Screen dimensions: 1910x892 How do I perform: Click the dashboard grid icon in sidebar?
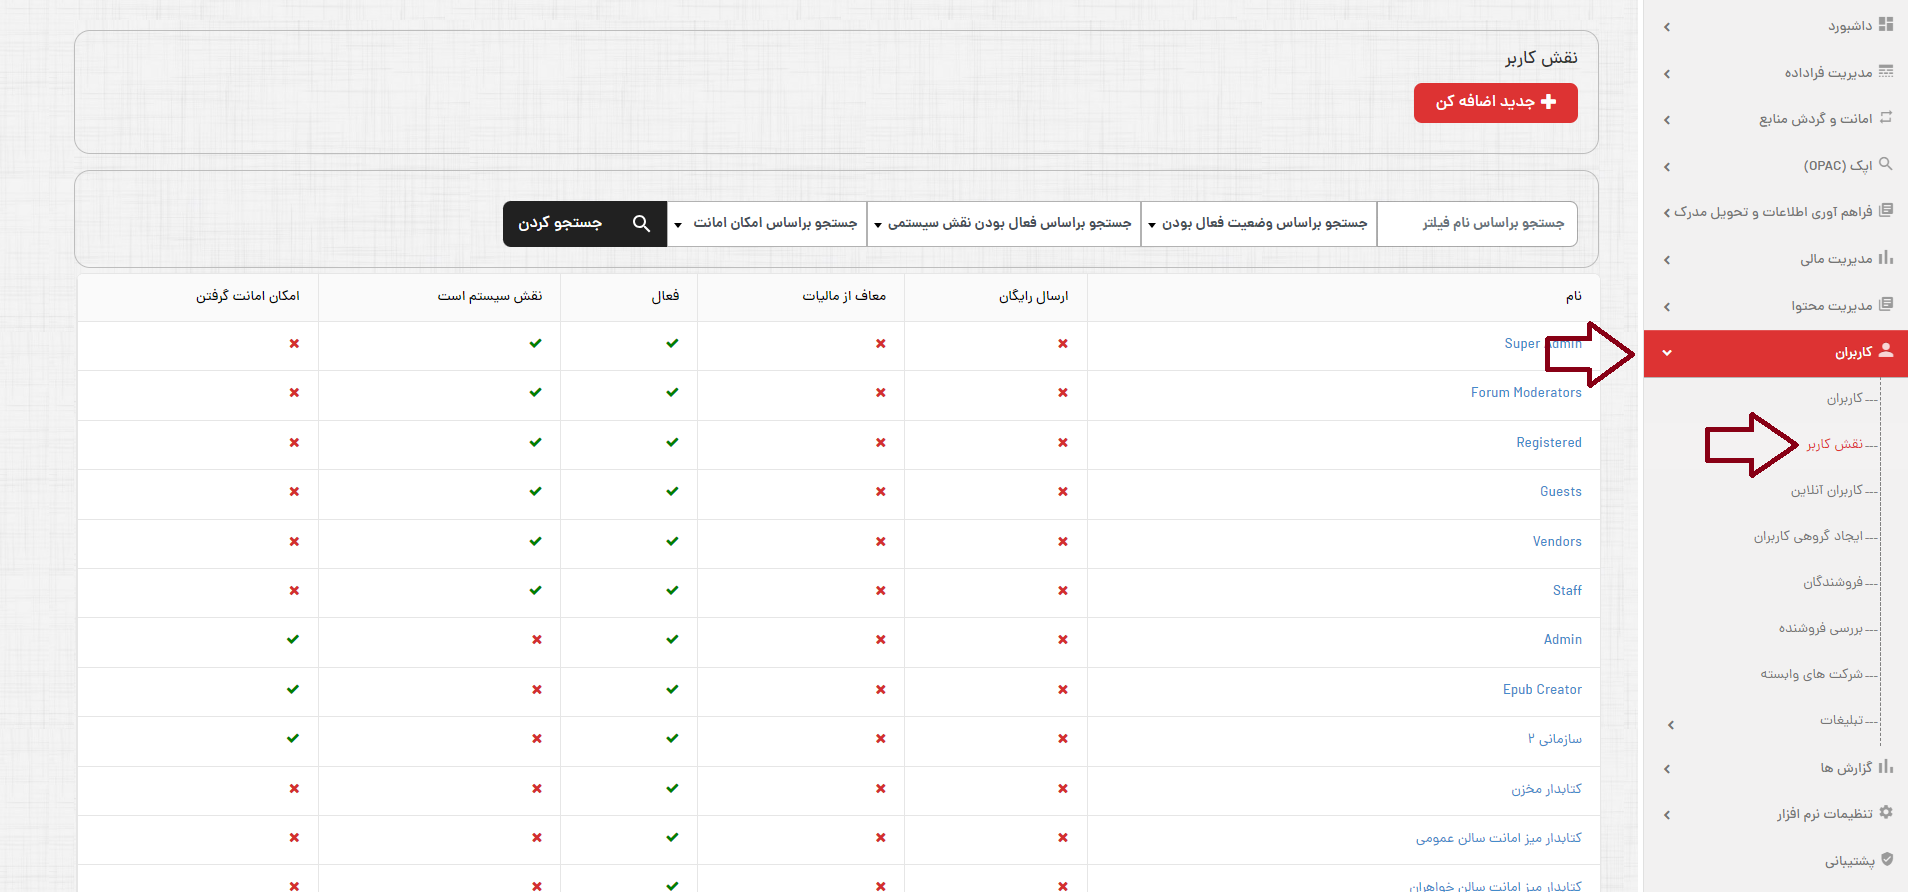pos(1886,25)
